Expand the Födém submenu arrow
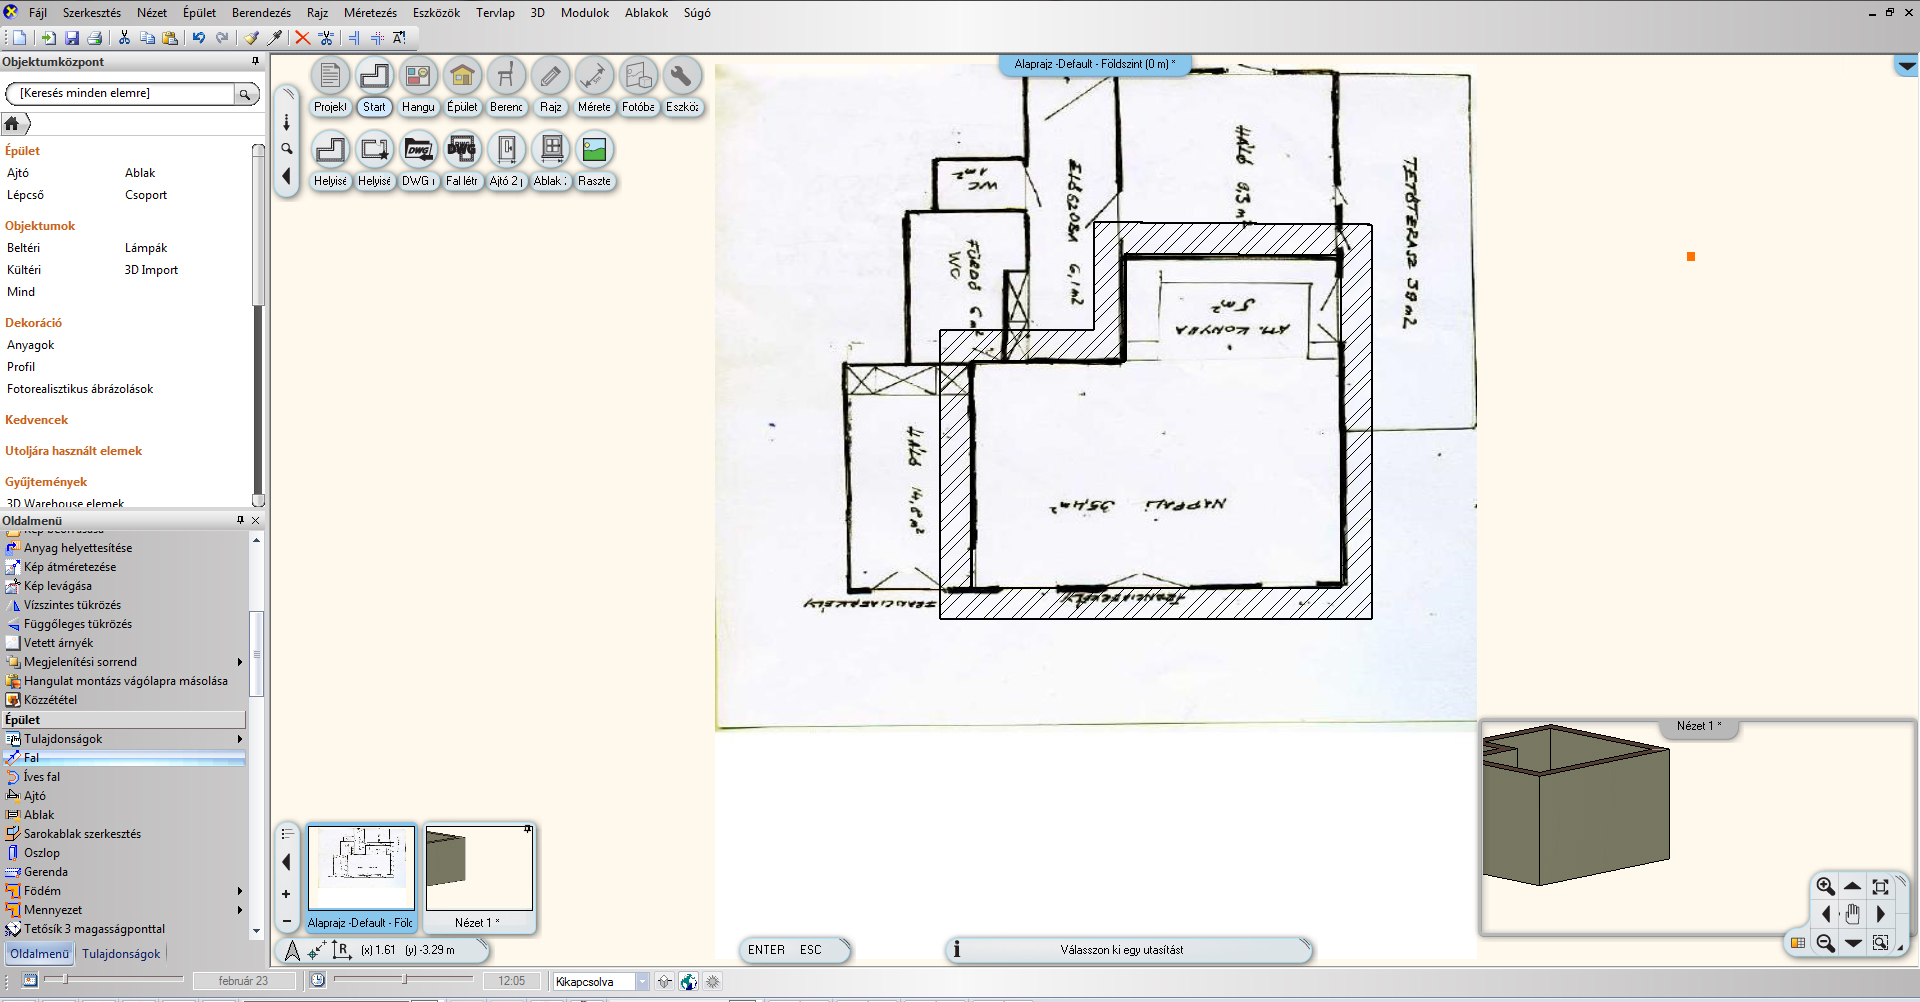This screenshot has width=1920, height=1002. click(240, 891)
